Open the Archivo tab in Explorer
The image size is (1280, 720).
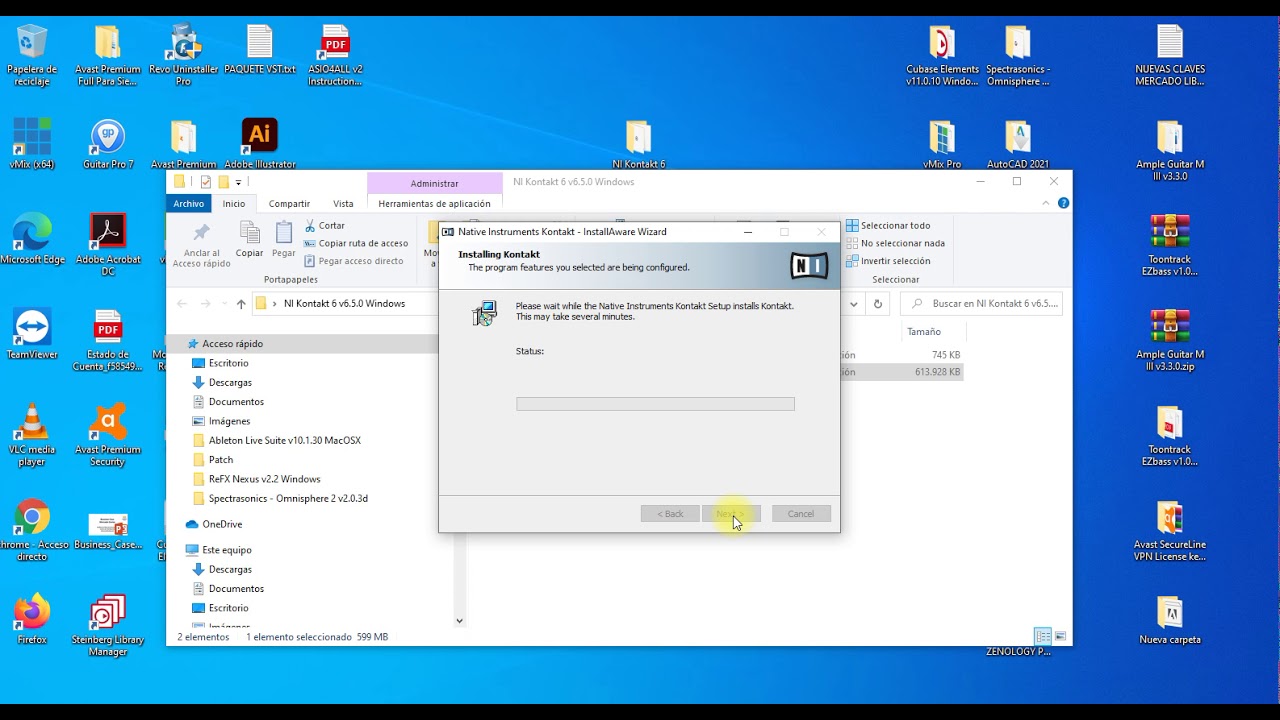(188, 203)
